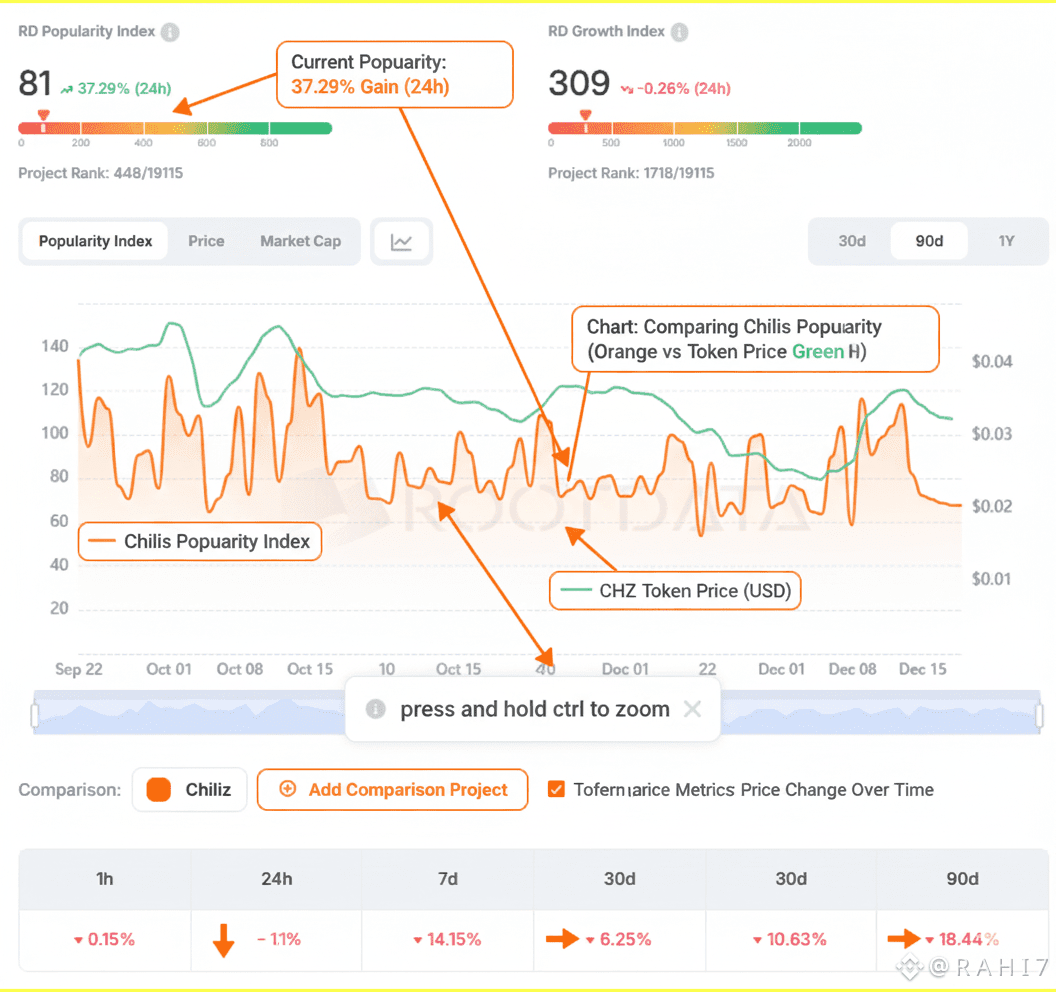Viewport: 1056px width, 992px height.
Task: Click the RD Popularity Index info icon
Action: [x=170, y=32]
